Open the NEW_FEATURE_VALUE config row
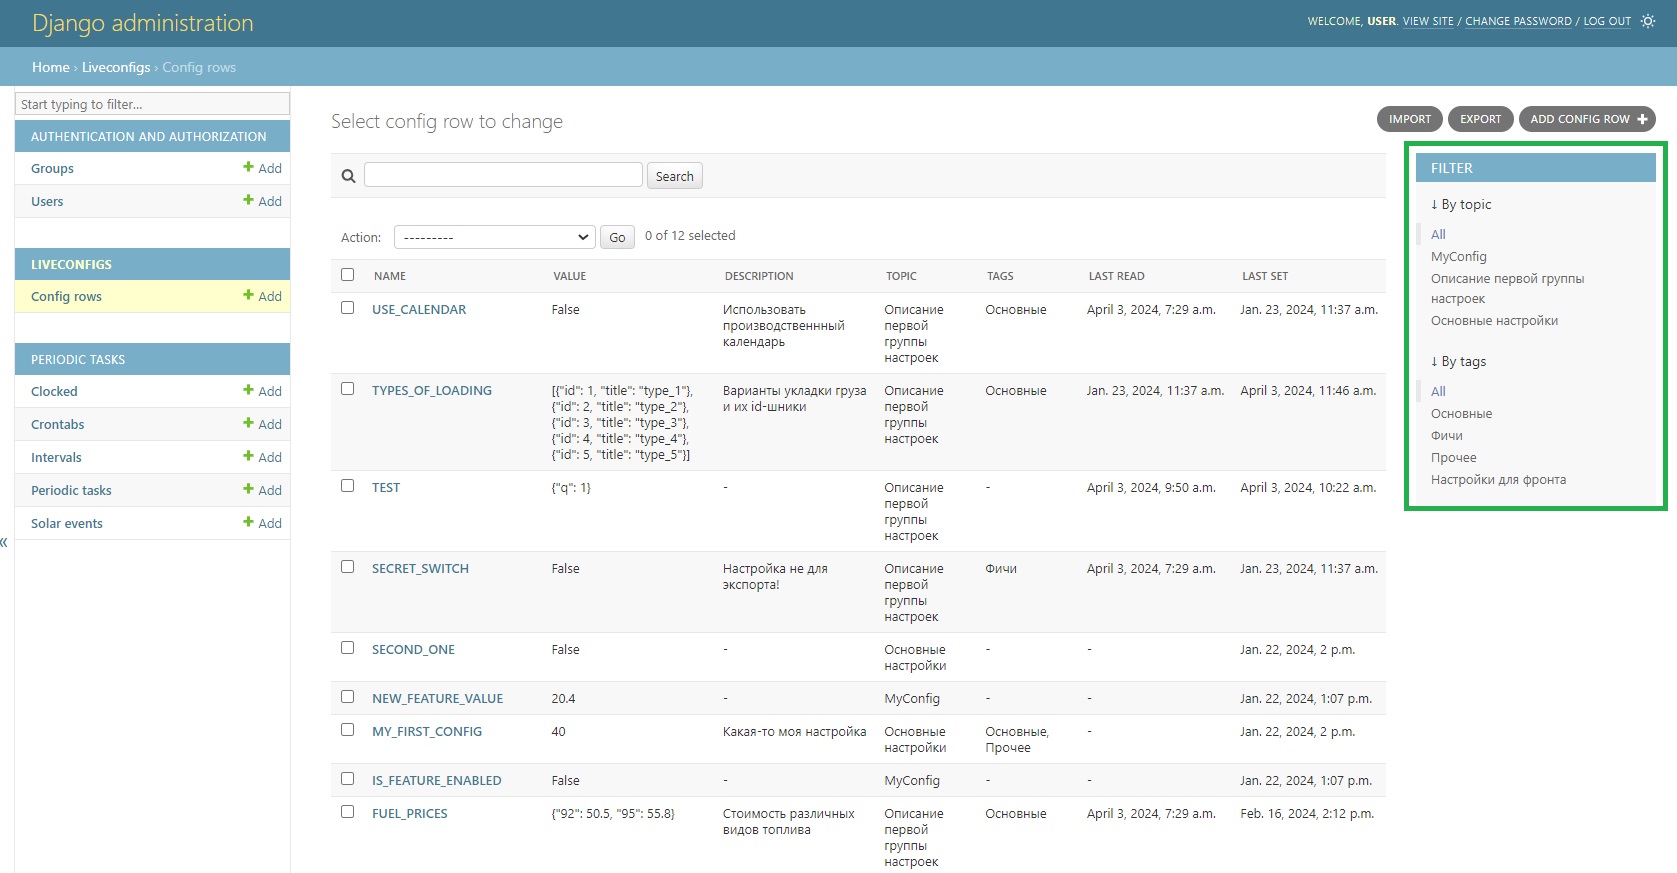 click(437, 698)
